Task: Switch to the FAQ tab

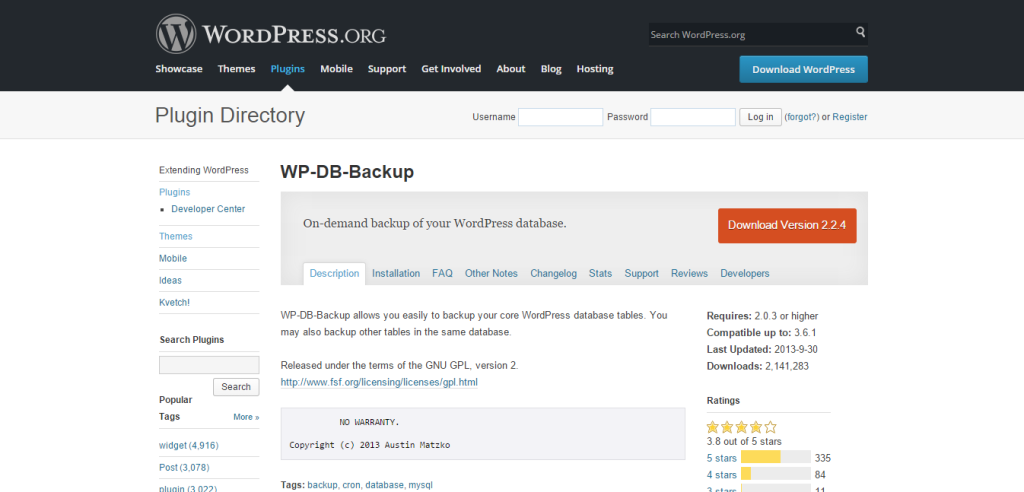Action: coord(442,274)
